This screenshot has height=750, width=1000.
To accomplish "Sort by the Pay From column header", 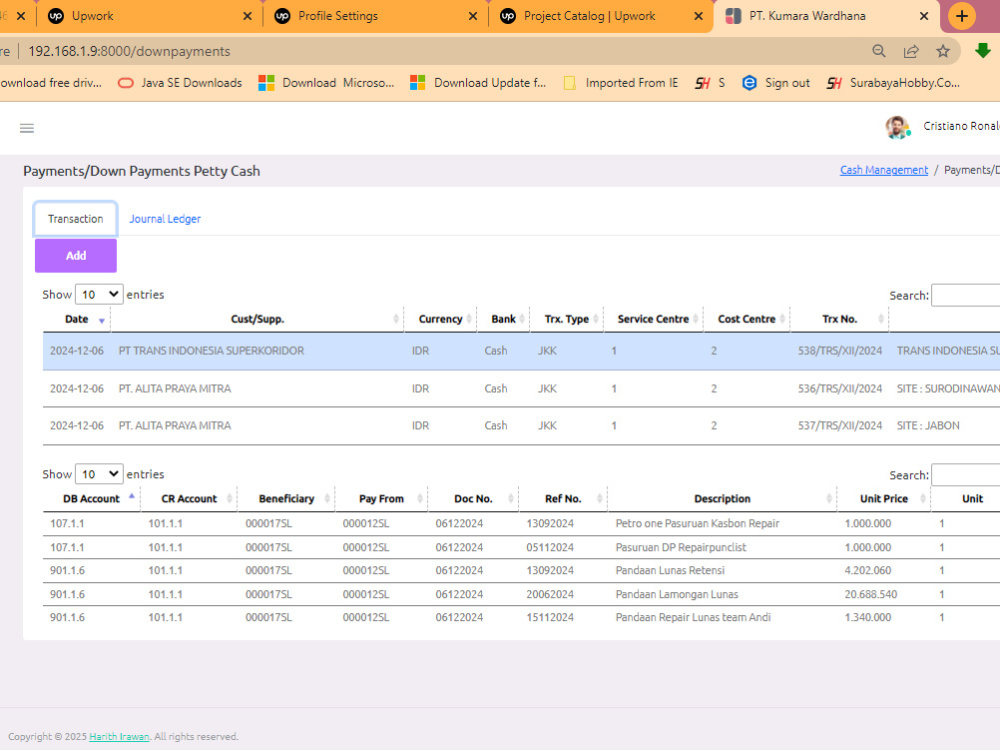I will pyautogui.click(x=381, y=499).
